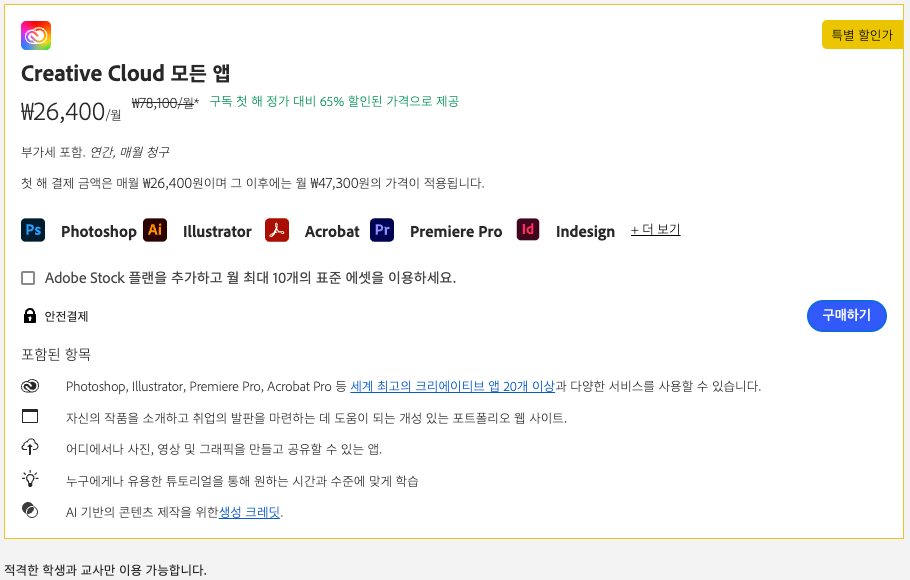Image resolution: width=910 pixels, height=580 pixels.
Task: Enable the Adobe Stock plan checkbox
Action: pos(28,278)
